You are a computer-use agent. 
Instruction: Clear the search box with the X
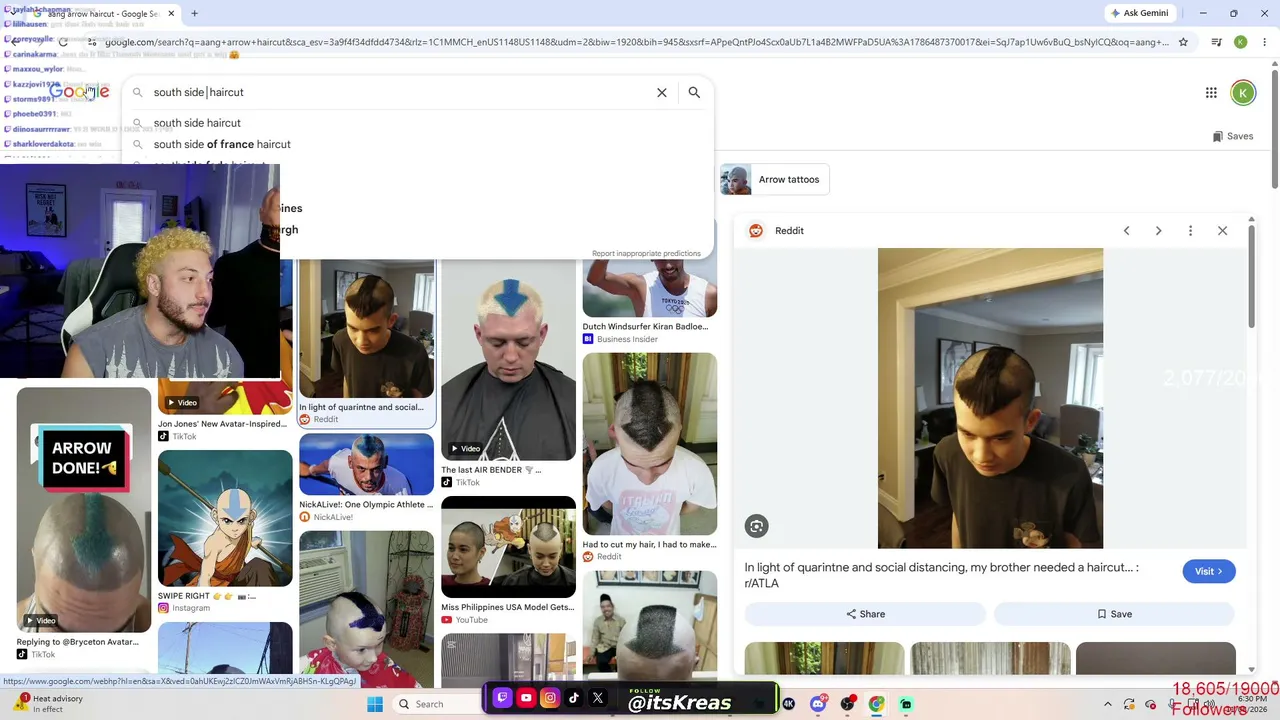[661, 92]
